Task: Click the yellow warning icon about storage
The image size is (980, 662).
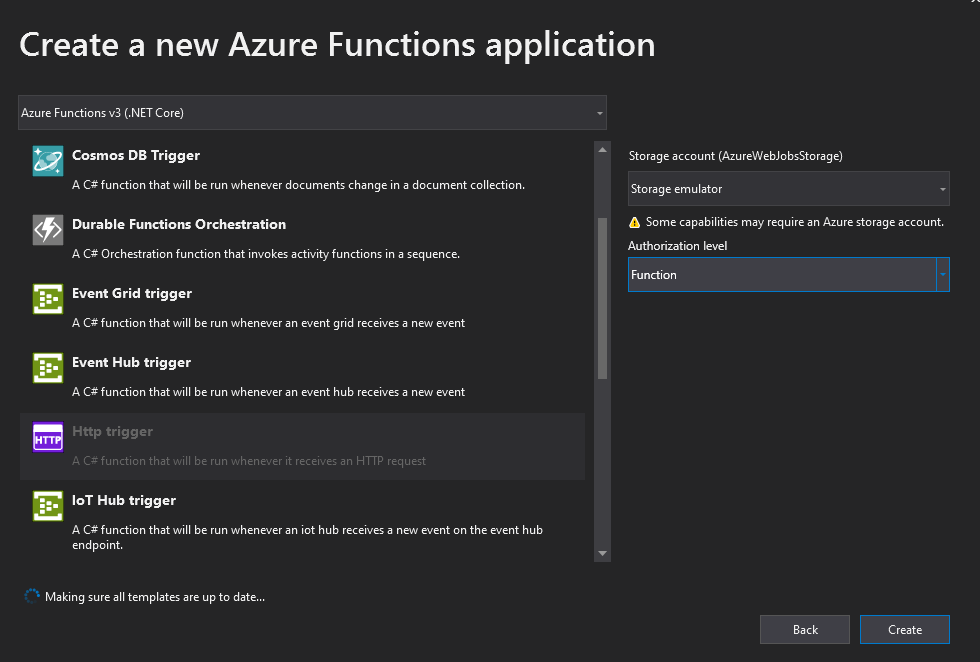Action: [x=634, y=223]
